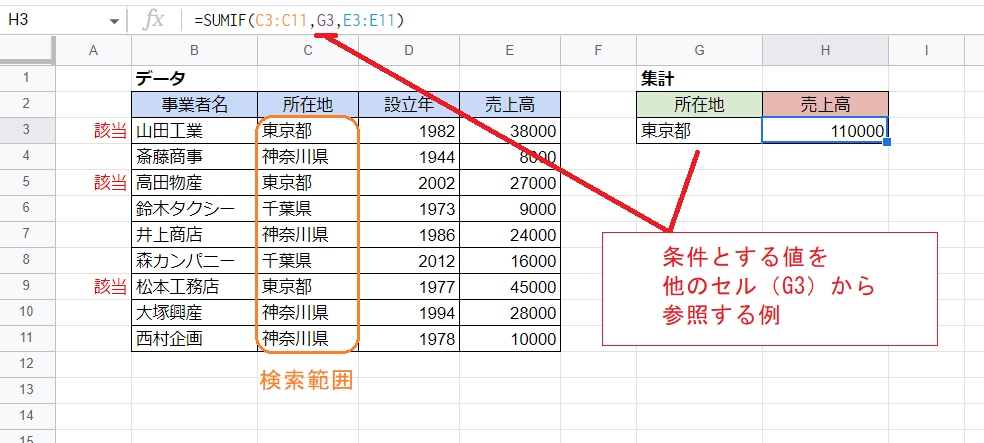Select row 1 header
This screenshot has width=984, height=443.
(x=28, y=78)
